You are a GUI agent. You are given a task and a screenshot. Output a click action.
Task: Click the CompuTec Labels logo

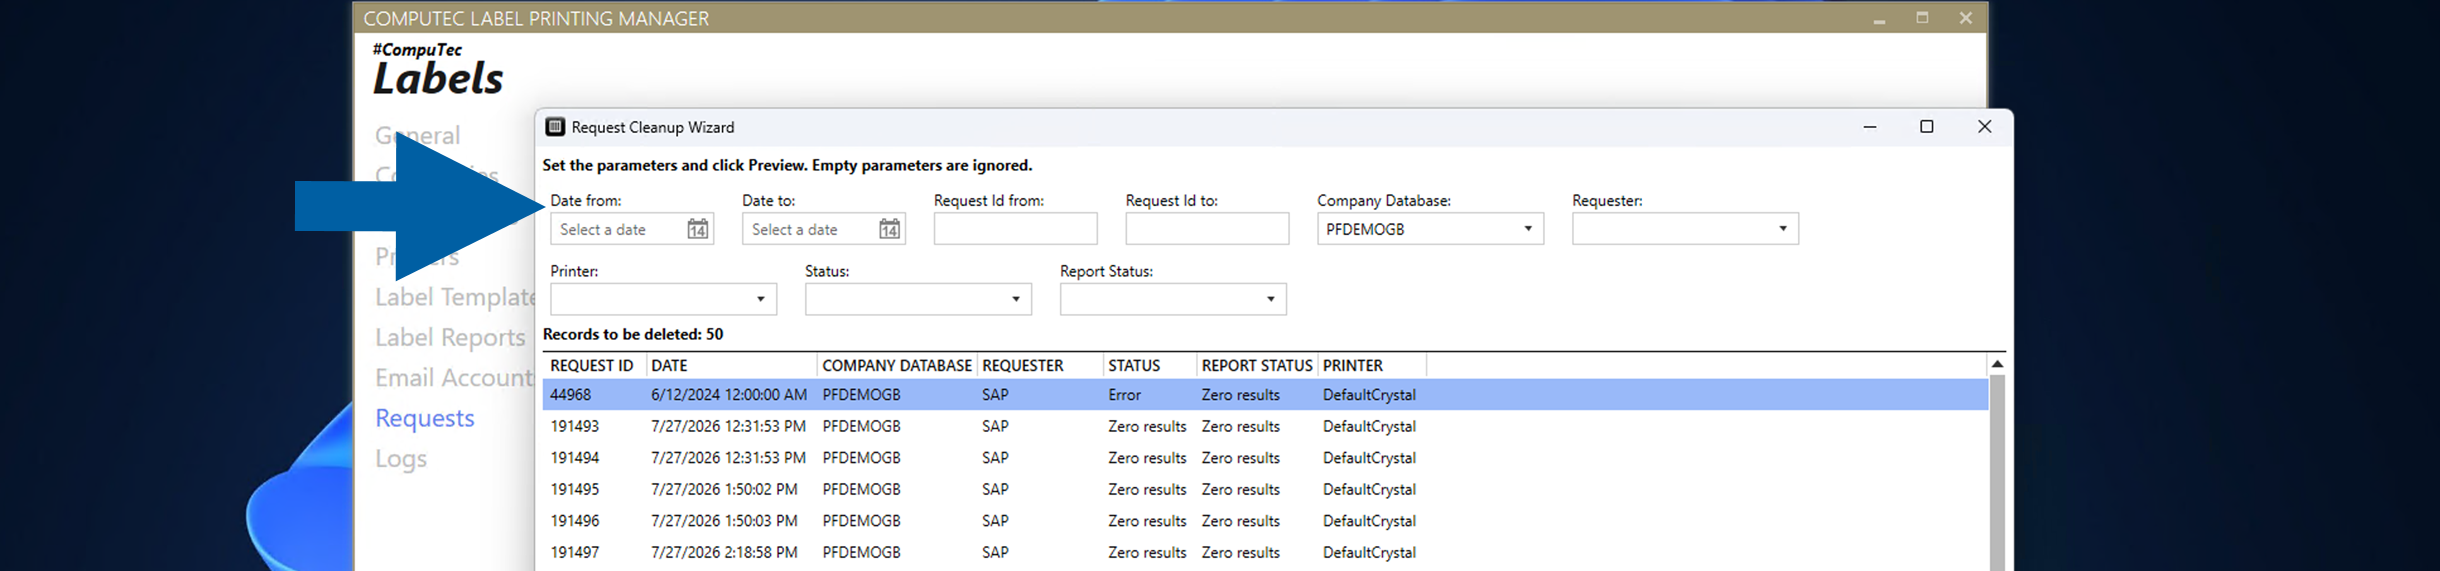pyautogui.click(x=438, y=70)
